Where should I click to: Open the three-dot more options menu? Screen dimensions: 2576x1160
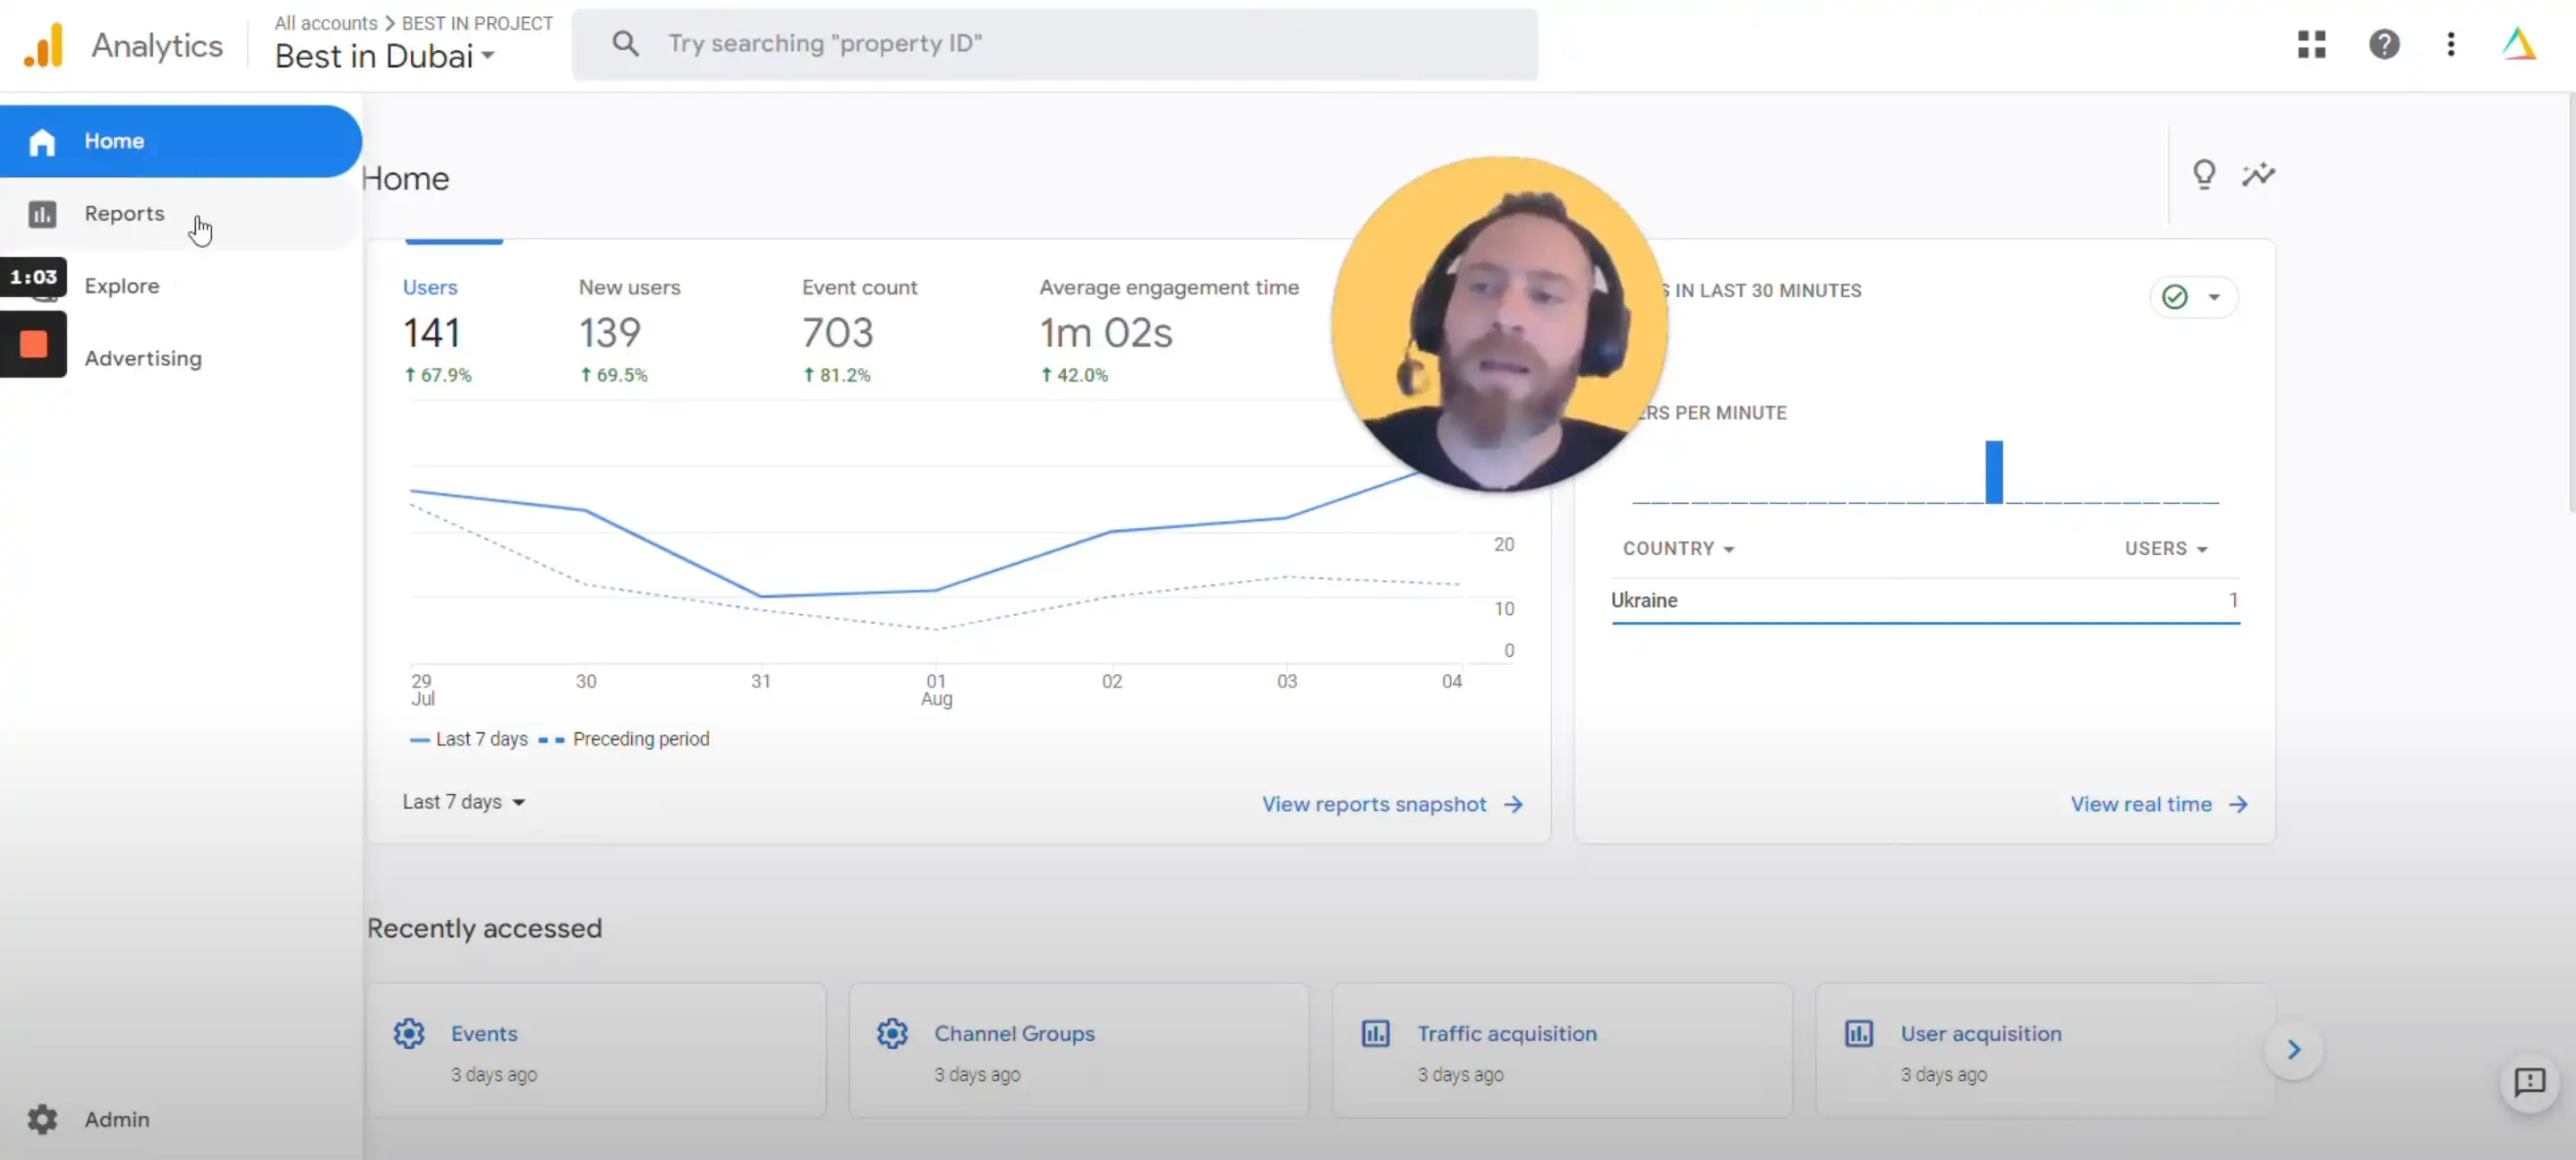2450,44
